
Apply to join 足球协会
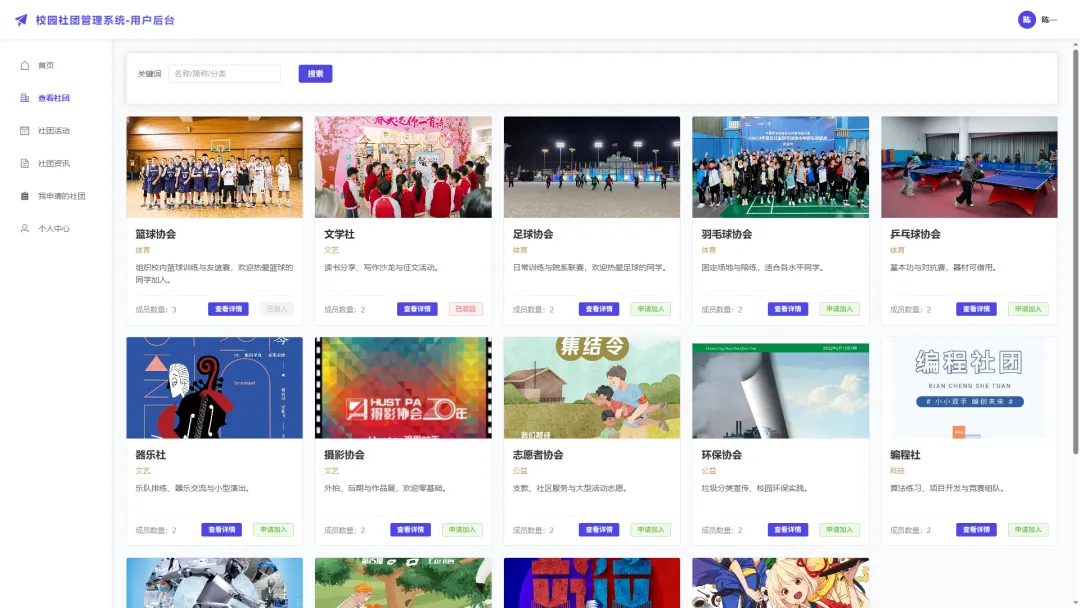pyautogui.click(x=650, y=309)
